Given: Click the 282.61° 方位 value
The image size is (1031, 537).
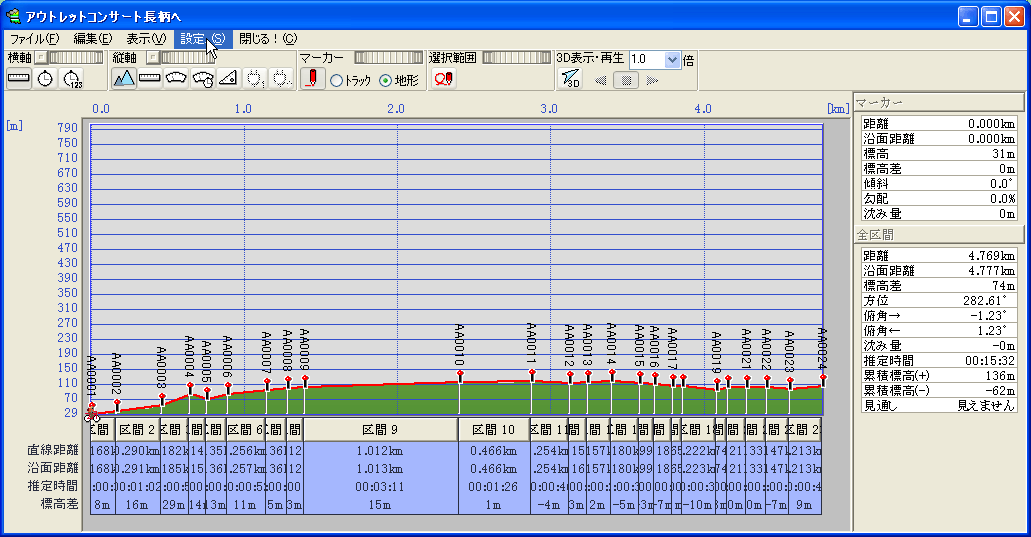Looking at the screenshot, I should (986, 300).
